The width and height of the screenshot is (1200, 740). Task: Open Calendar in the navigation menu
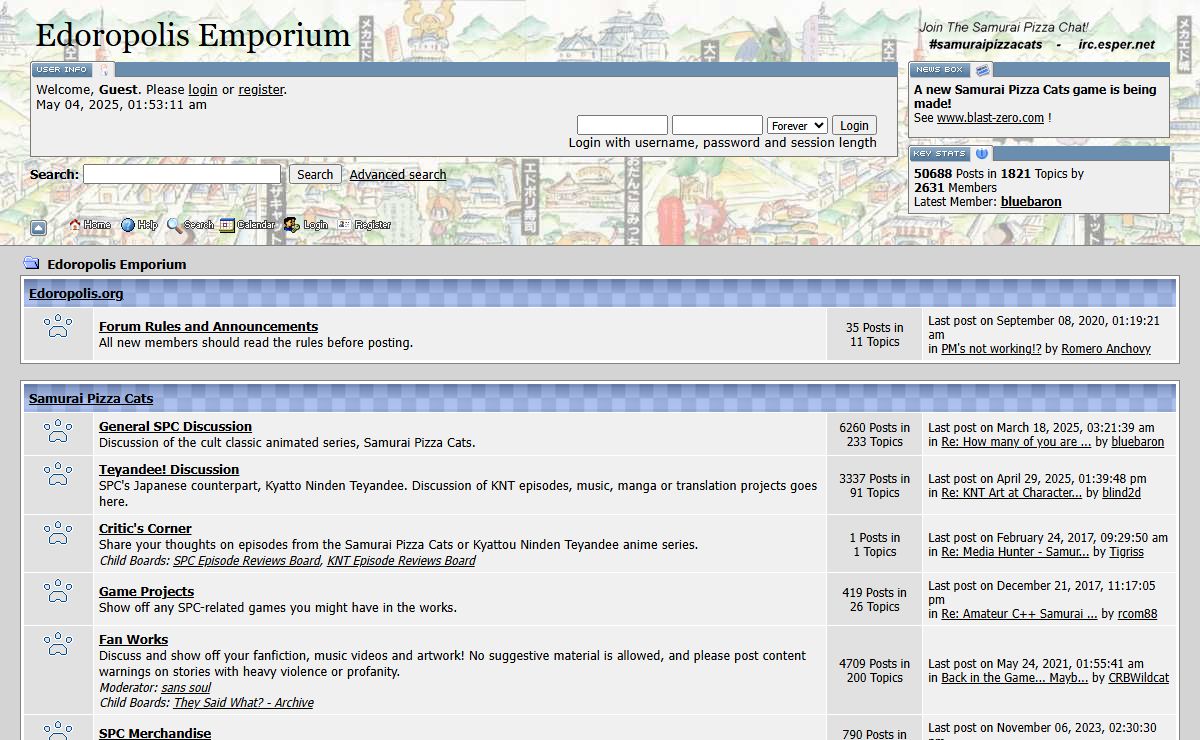247,225
